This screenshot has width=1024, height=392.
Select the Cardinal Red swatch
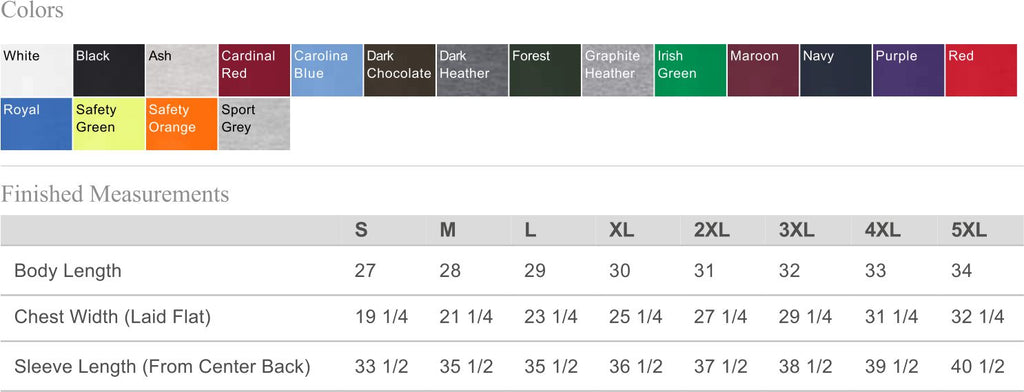(254, 71)
